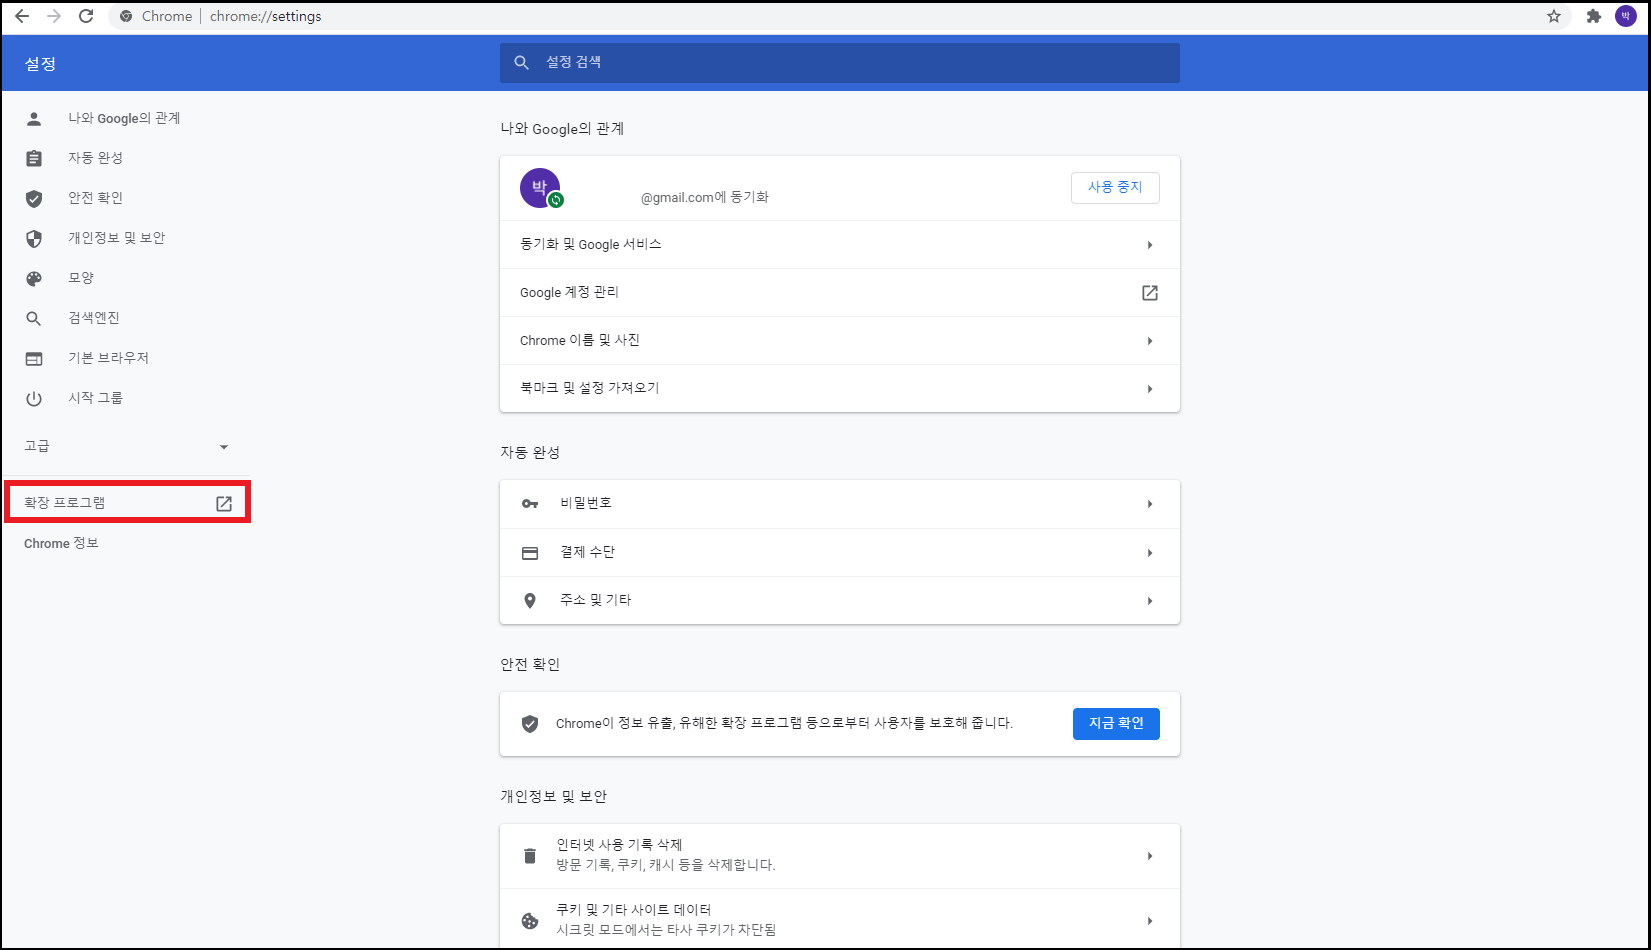Click 방문 기록, 쿠키, 캐시 등을 삭제합니다 text

[x=666, y=865]
